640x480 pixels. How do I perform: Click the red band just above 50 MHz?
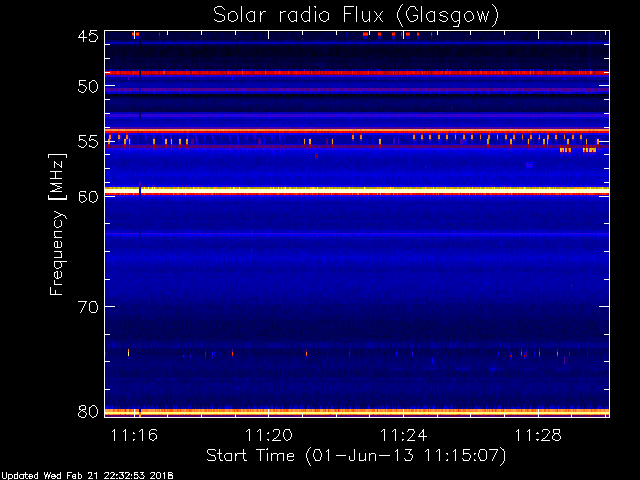[357, 73]
